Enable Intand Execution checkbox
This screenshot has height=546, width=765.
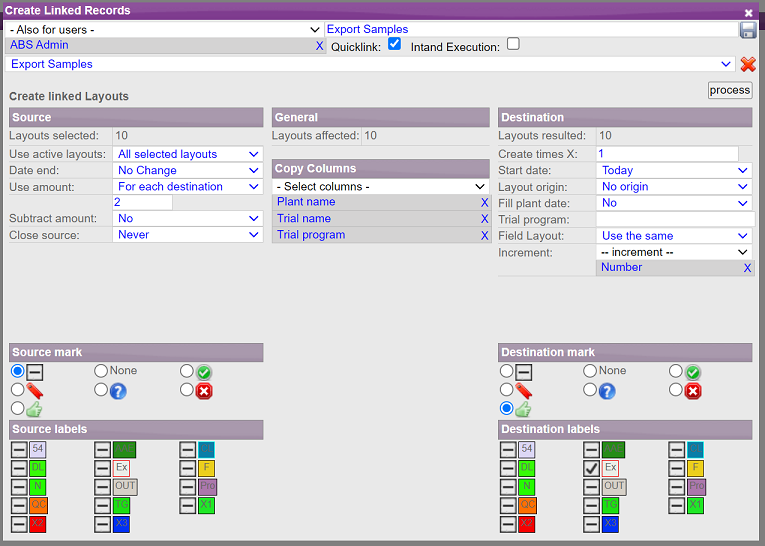513,44
